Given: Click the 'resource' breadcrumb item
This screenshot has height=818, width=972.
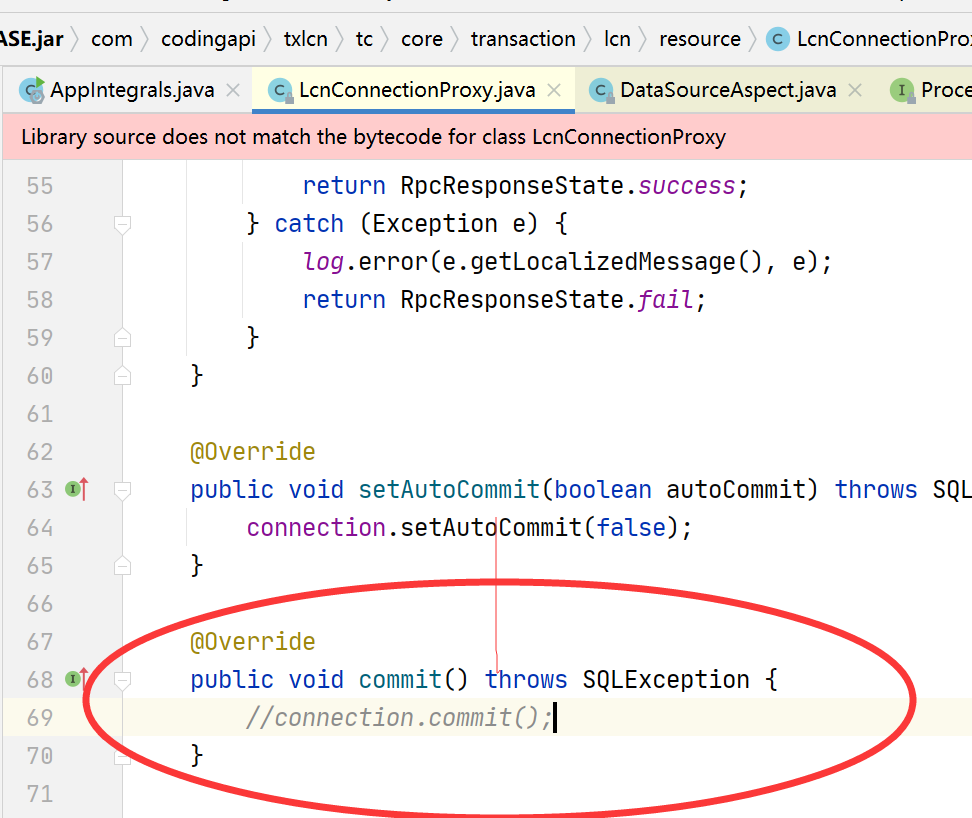Looking at the screenshot, I should [700, 39].
